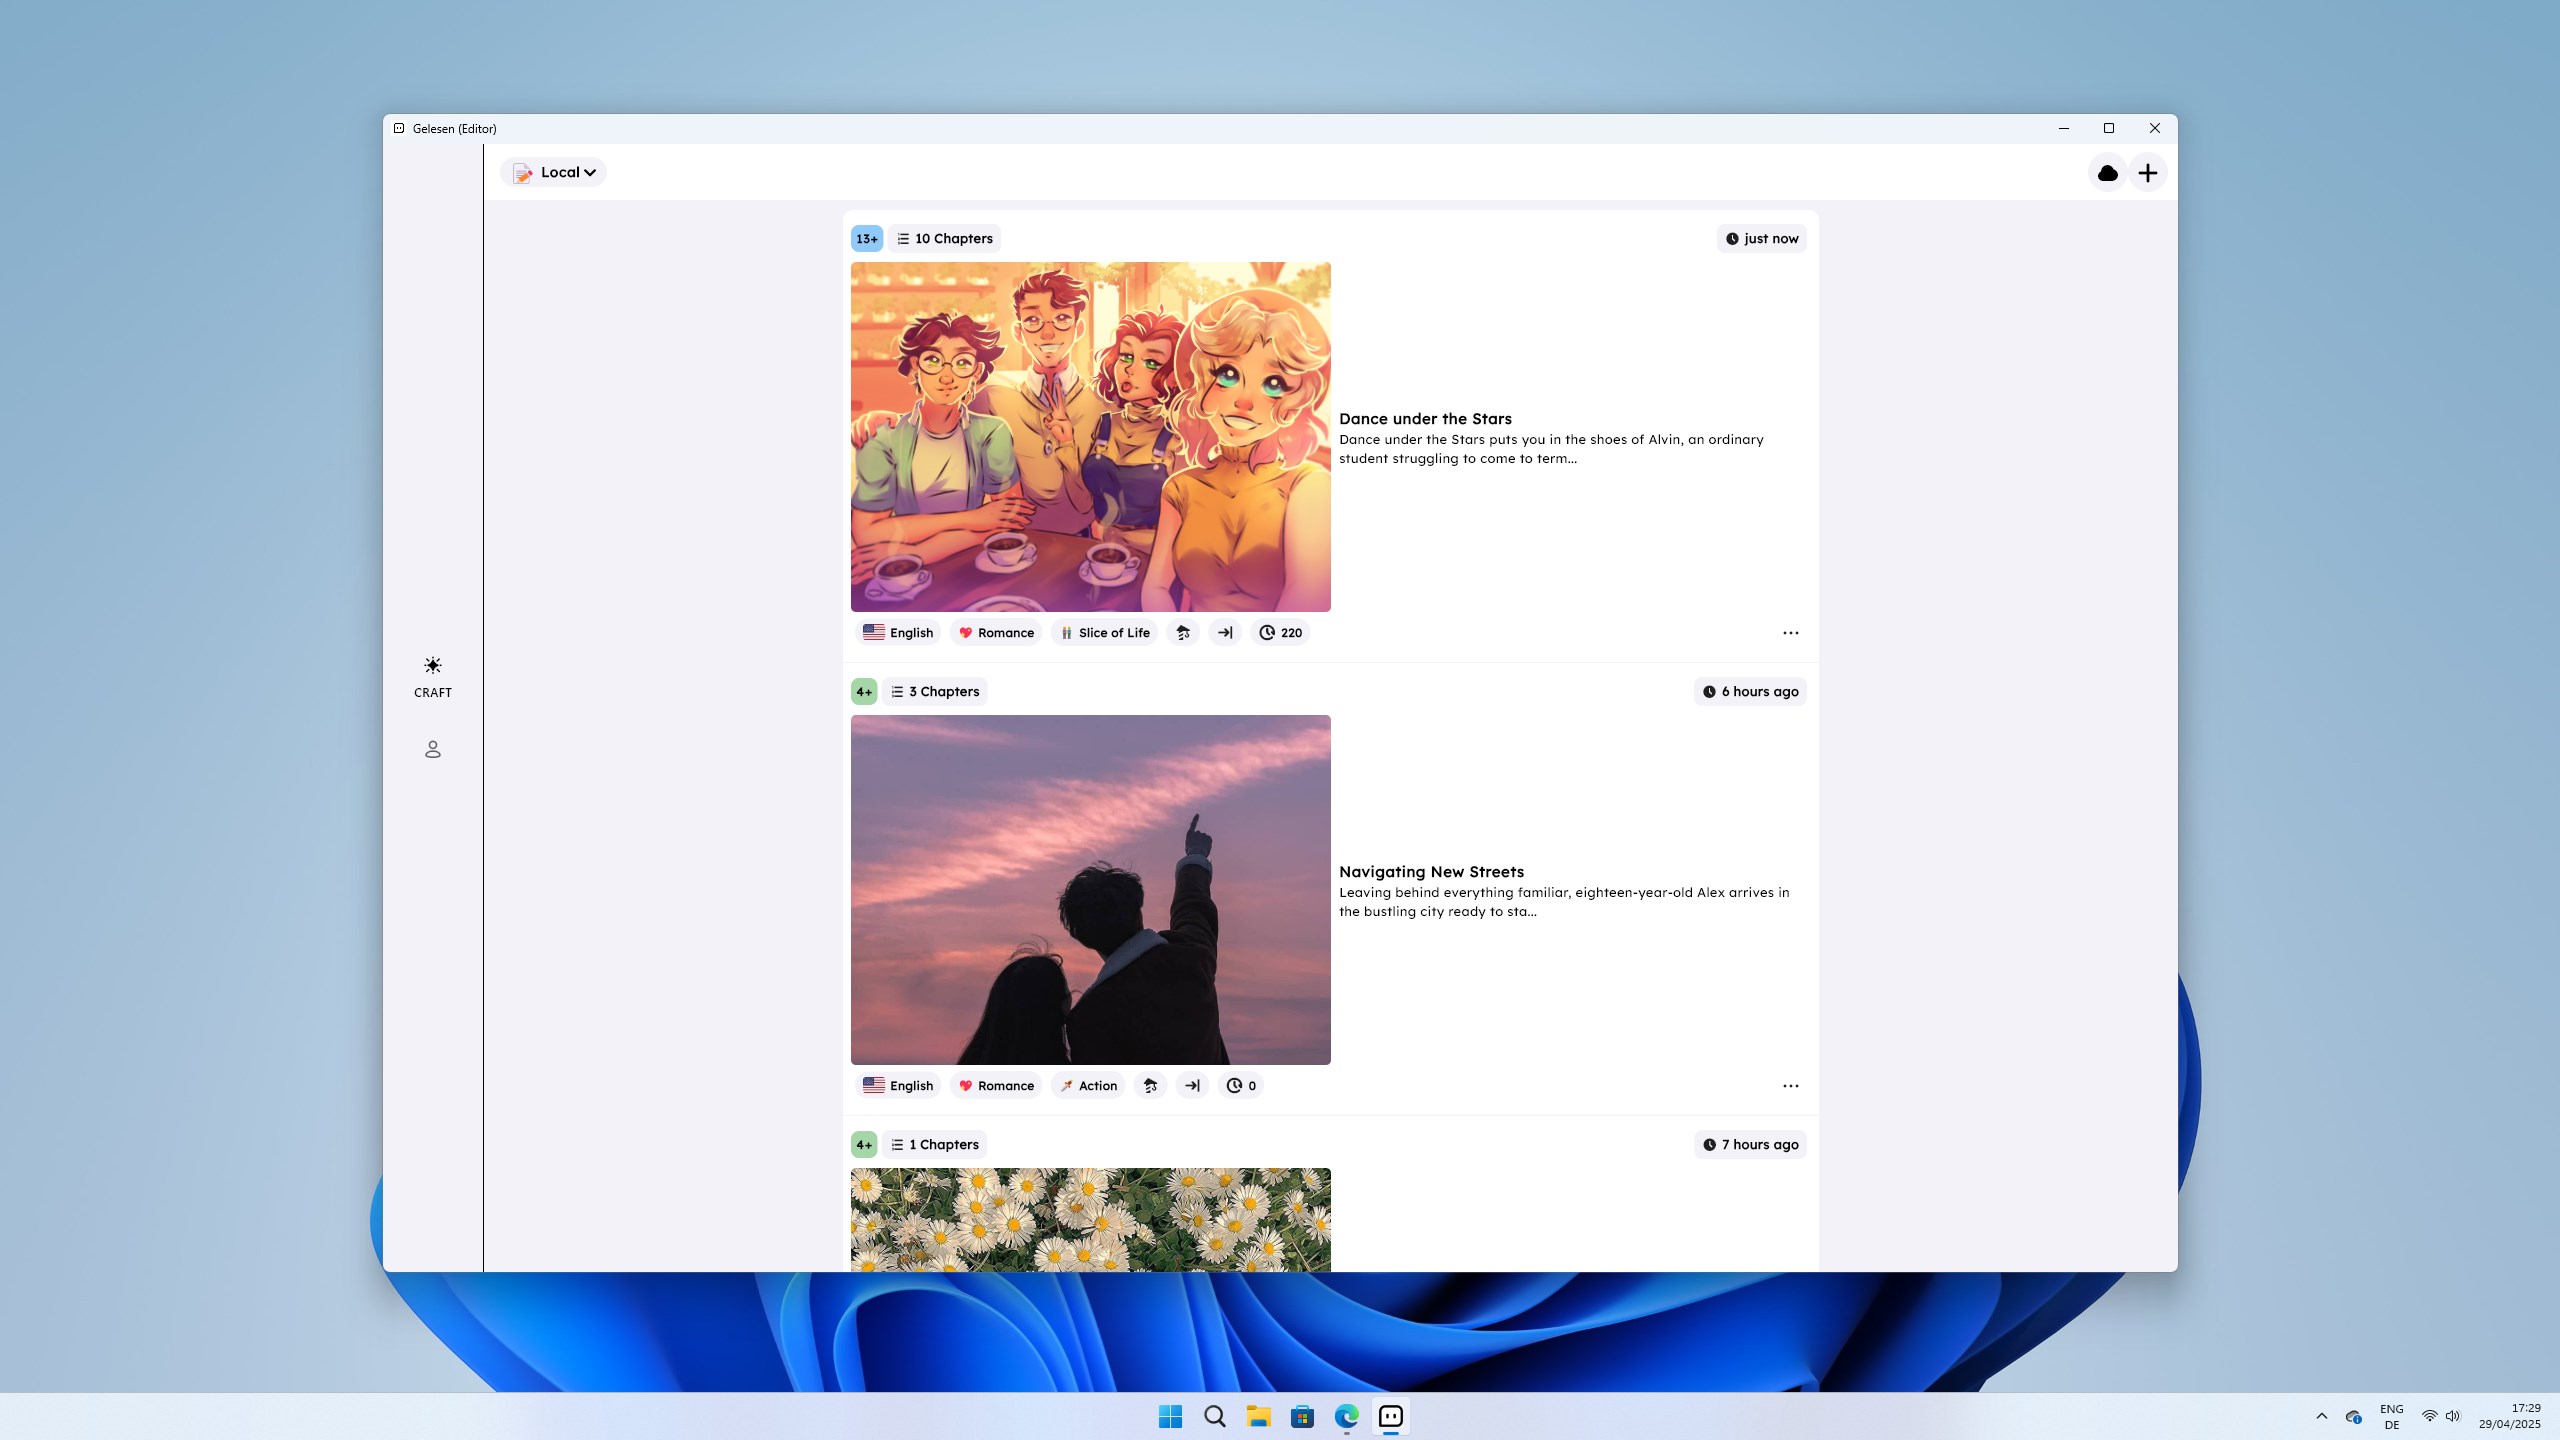The width and height of the screenshot is (2560, 1440).
Task: Select the Slice of Life genre tag
Action: [1104, 633]
